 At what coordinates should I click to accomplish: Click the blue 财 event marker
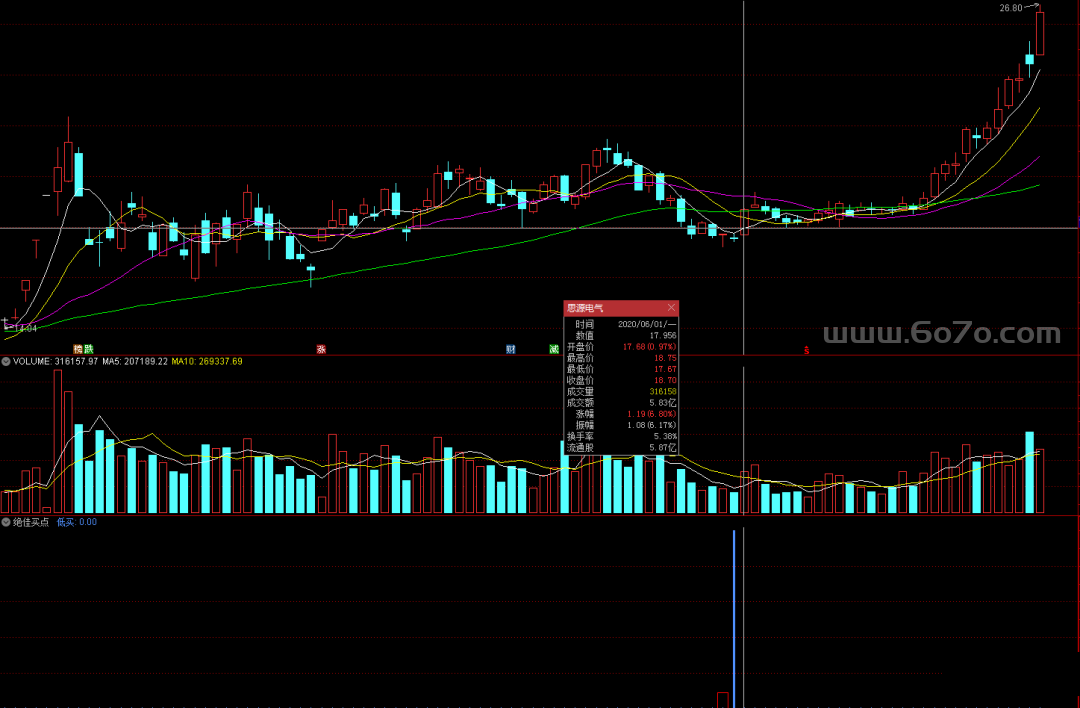click(x=510, y=349)
